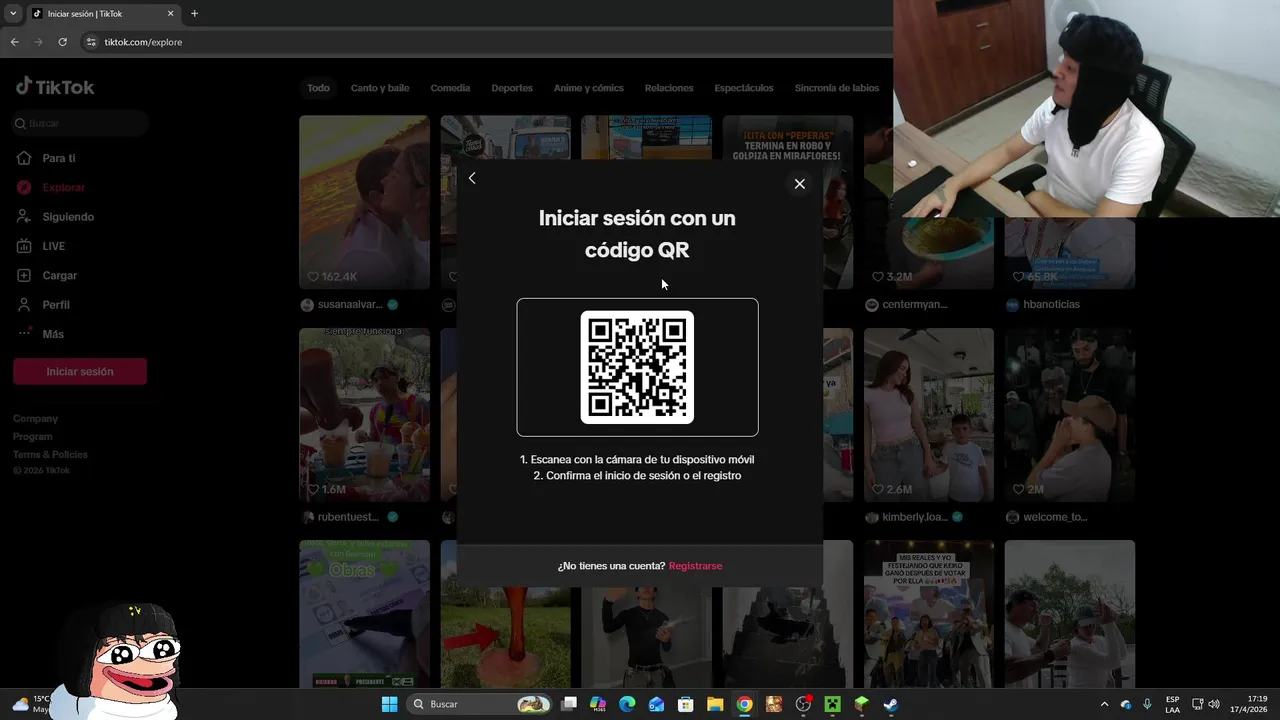This screenshot has width=1280, height=720.
Task: Close the QR login dialog
Action: point(799,184)
